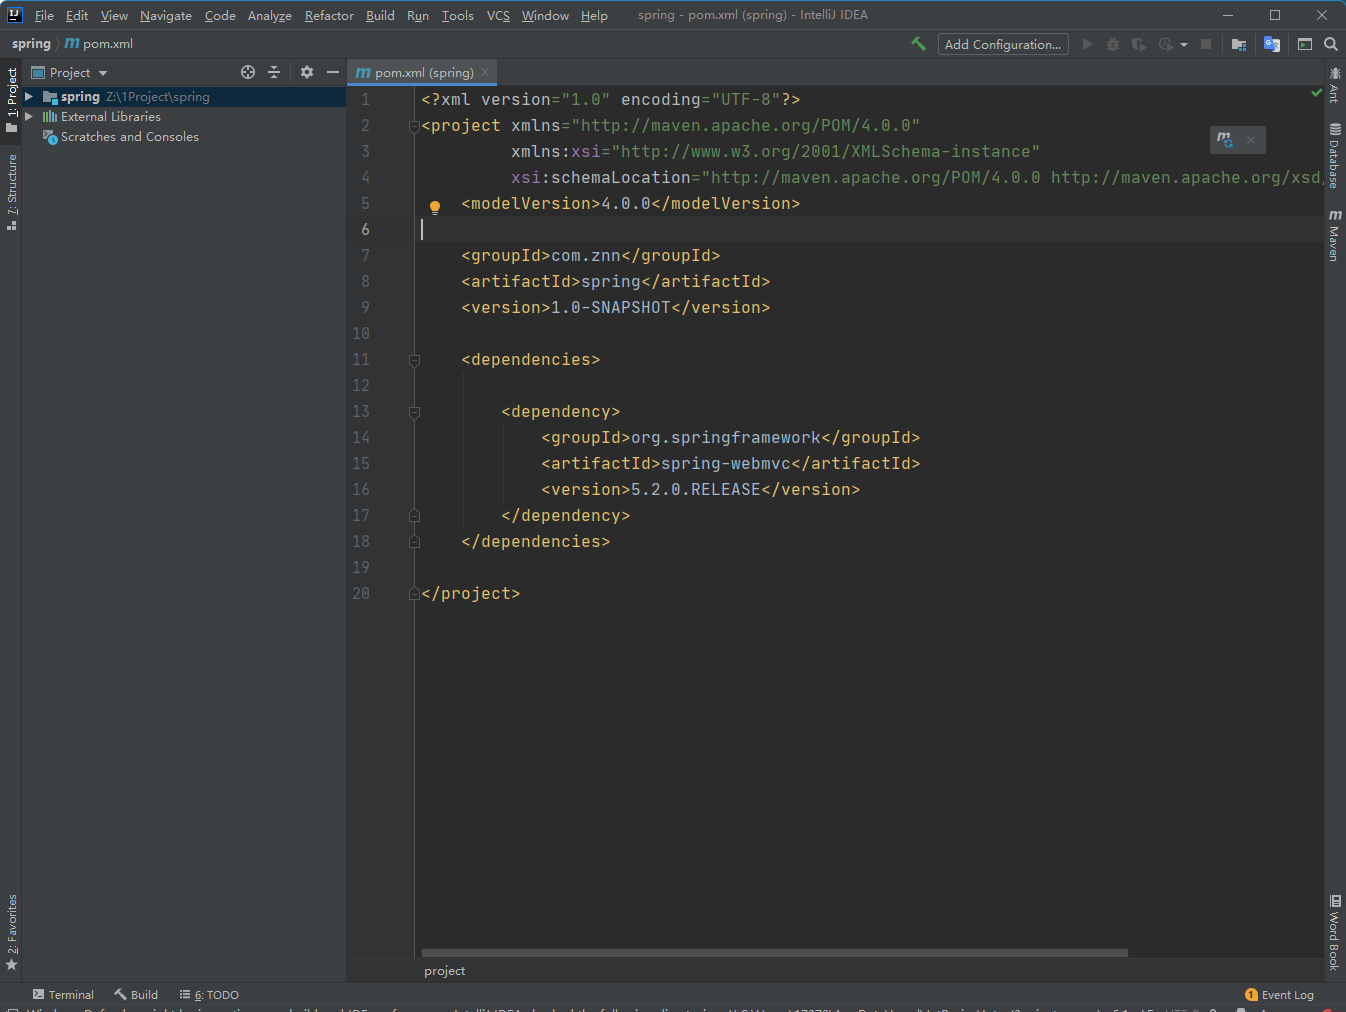Click the Profiler run icon
Viewport: 1346px width, 1012px height.
click(1165, 44)
